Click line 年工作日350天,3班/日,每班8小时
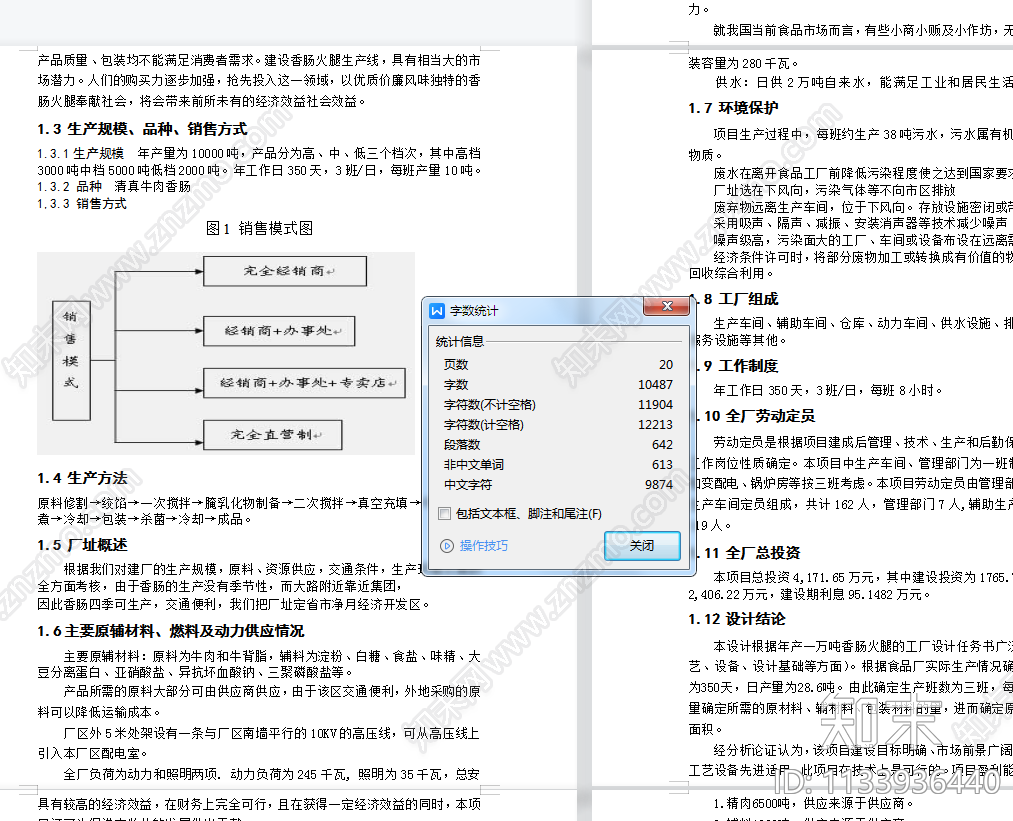 pyautogui.click(x=828, y=390)
